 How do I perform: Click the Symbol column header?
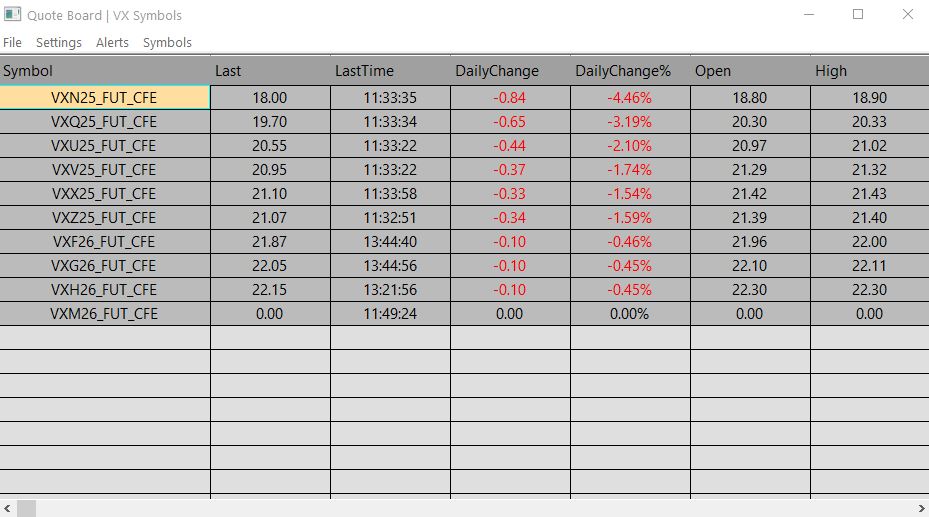28,71
